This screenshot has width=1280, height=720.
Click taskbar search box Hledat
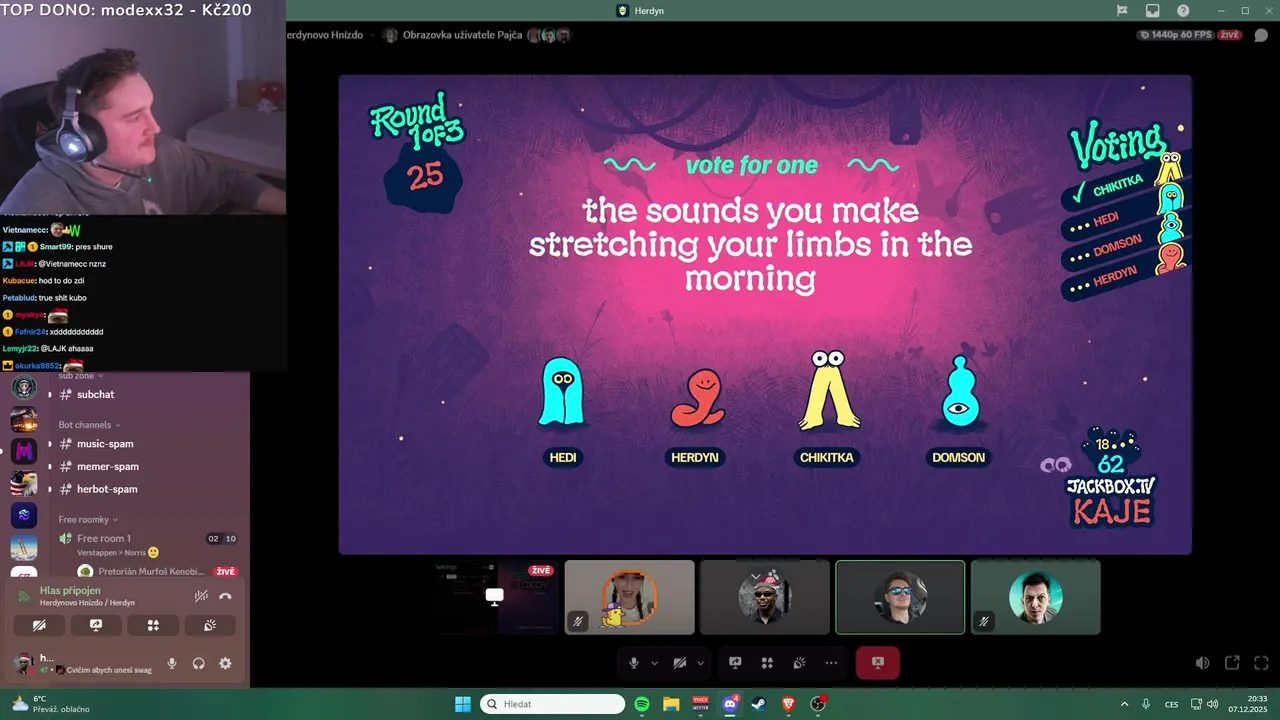tap(553, 704)
